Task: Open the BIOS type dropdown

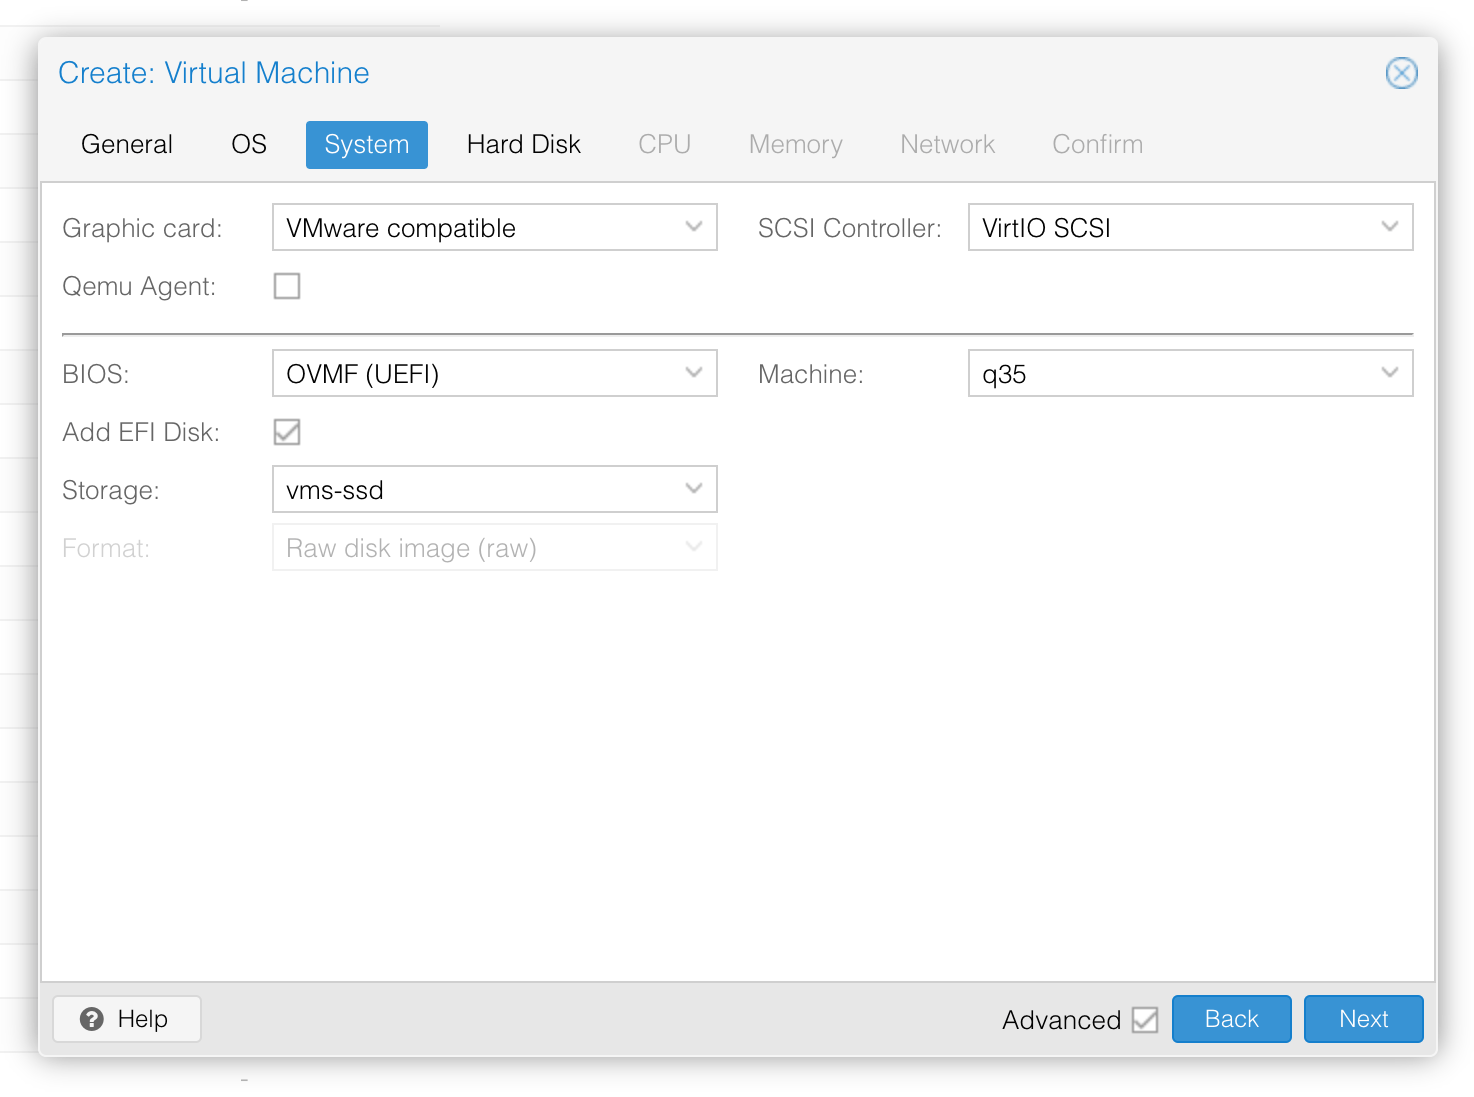Action: (693, 373)
